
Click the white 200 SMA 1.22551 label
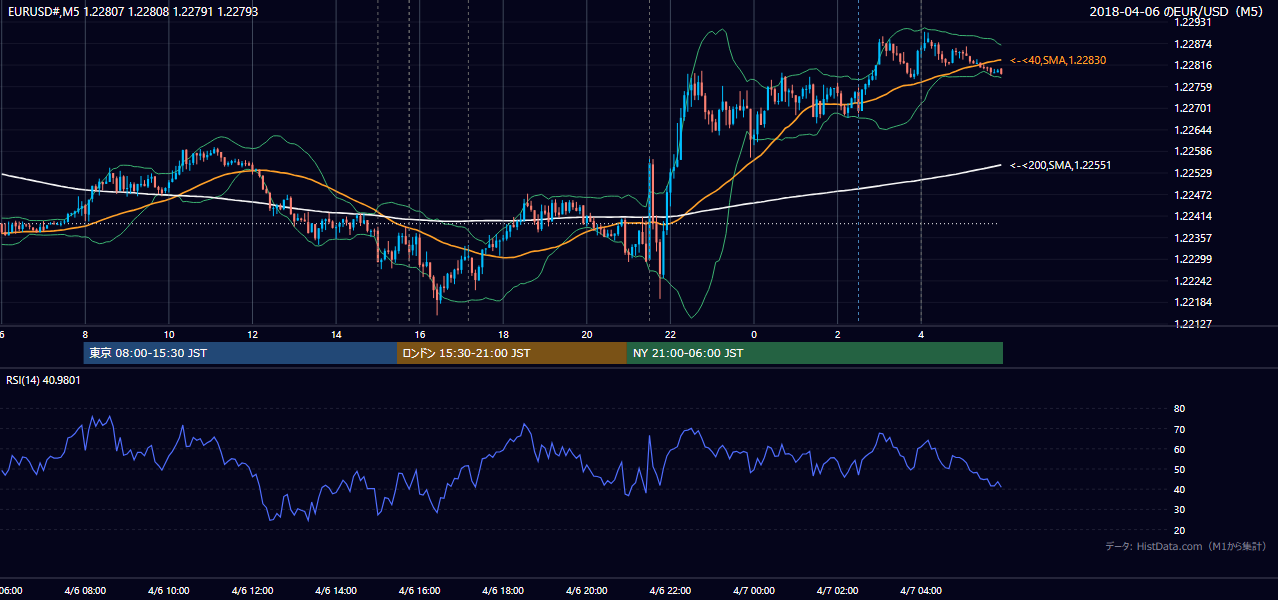(1061, 165)
